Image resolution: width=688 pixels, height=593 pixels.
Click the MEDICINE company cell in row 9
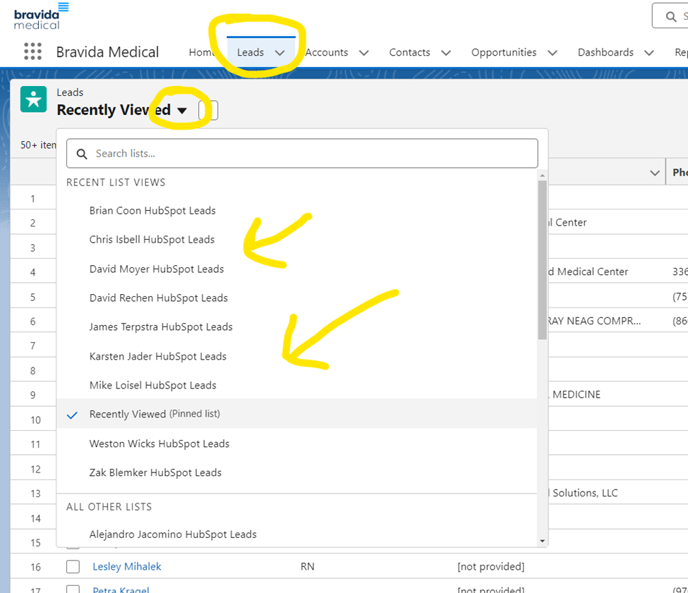(x=574, y=395)
